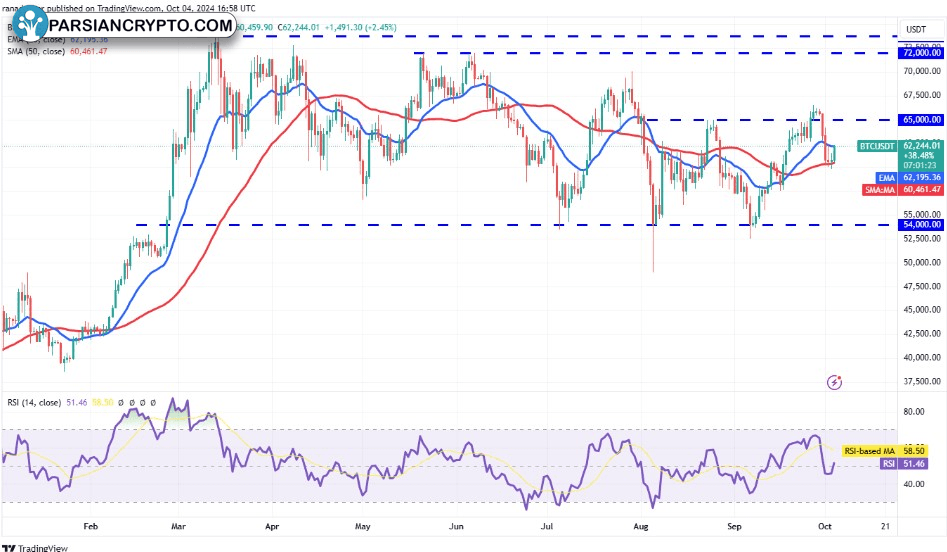Click the blue EMA tag on price axis

[886, 178]
